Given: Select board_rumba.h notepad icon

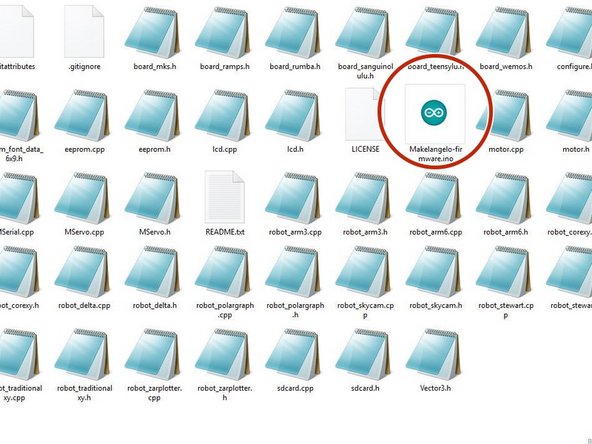Looking at the screenshot, I should click(294, 33).
